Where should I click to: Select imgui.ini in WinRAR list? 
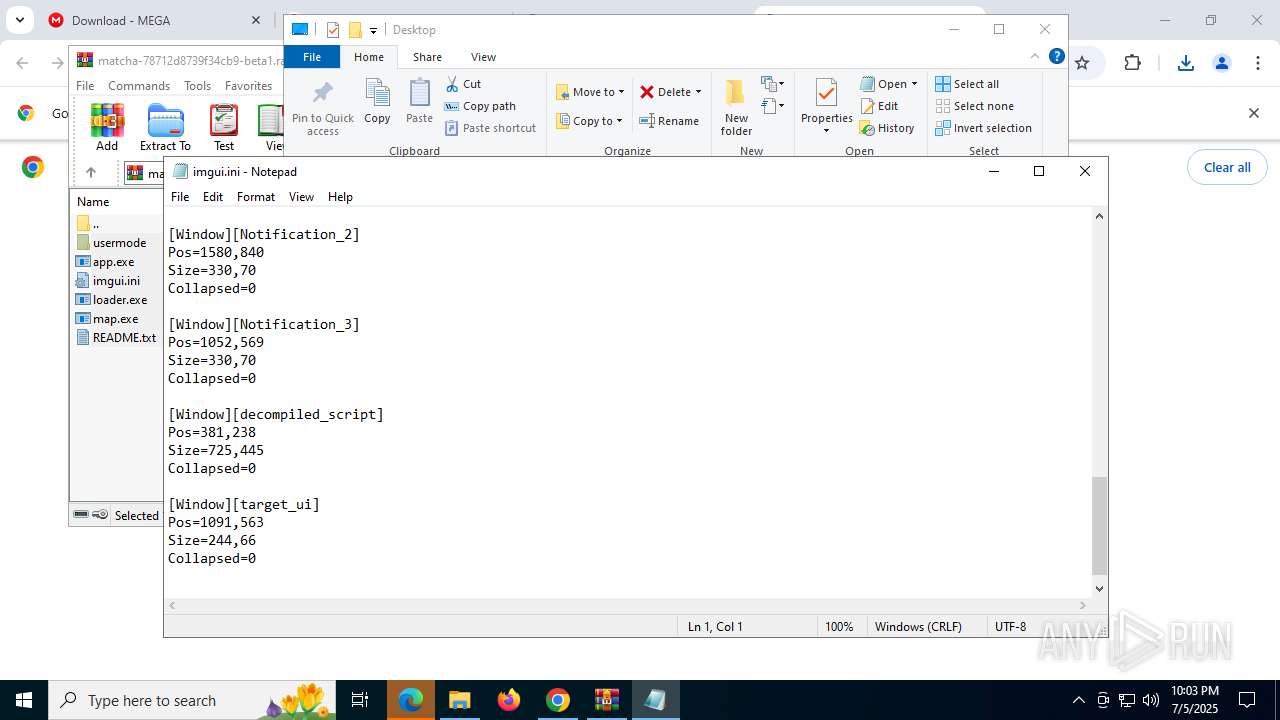click(116, 281)
